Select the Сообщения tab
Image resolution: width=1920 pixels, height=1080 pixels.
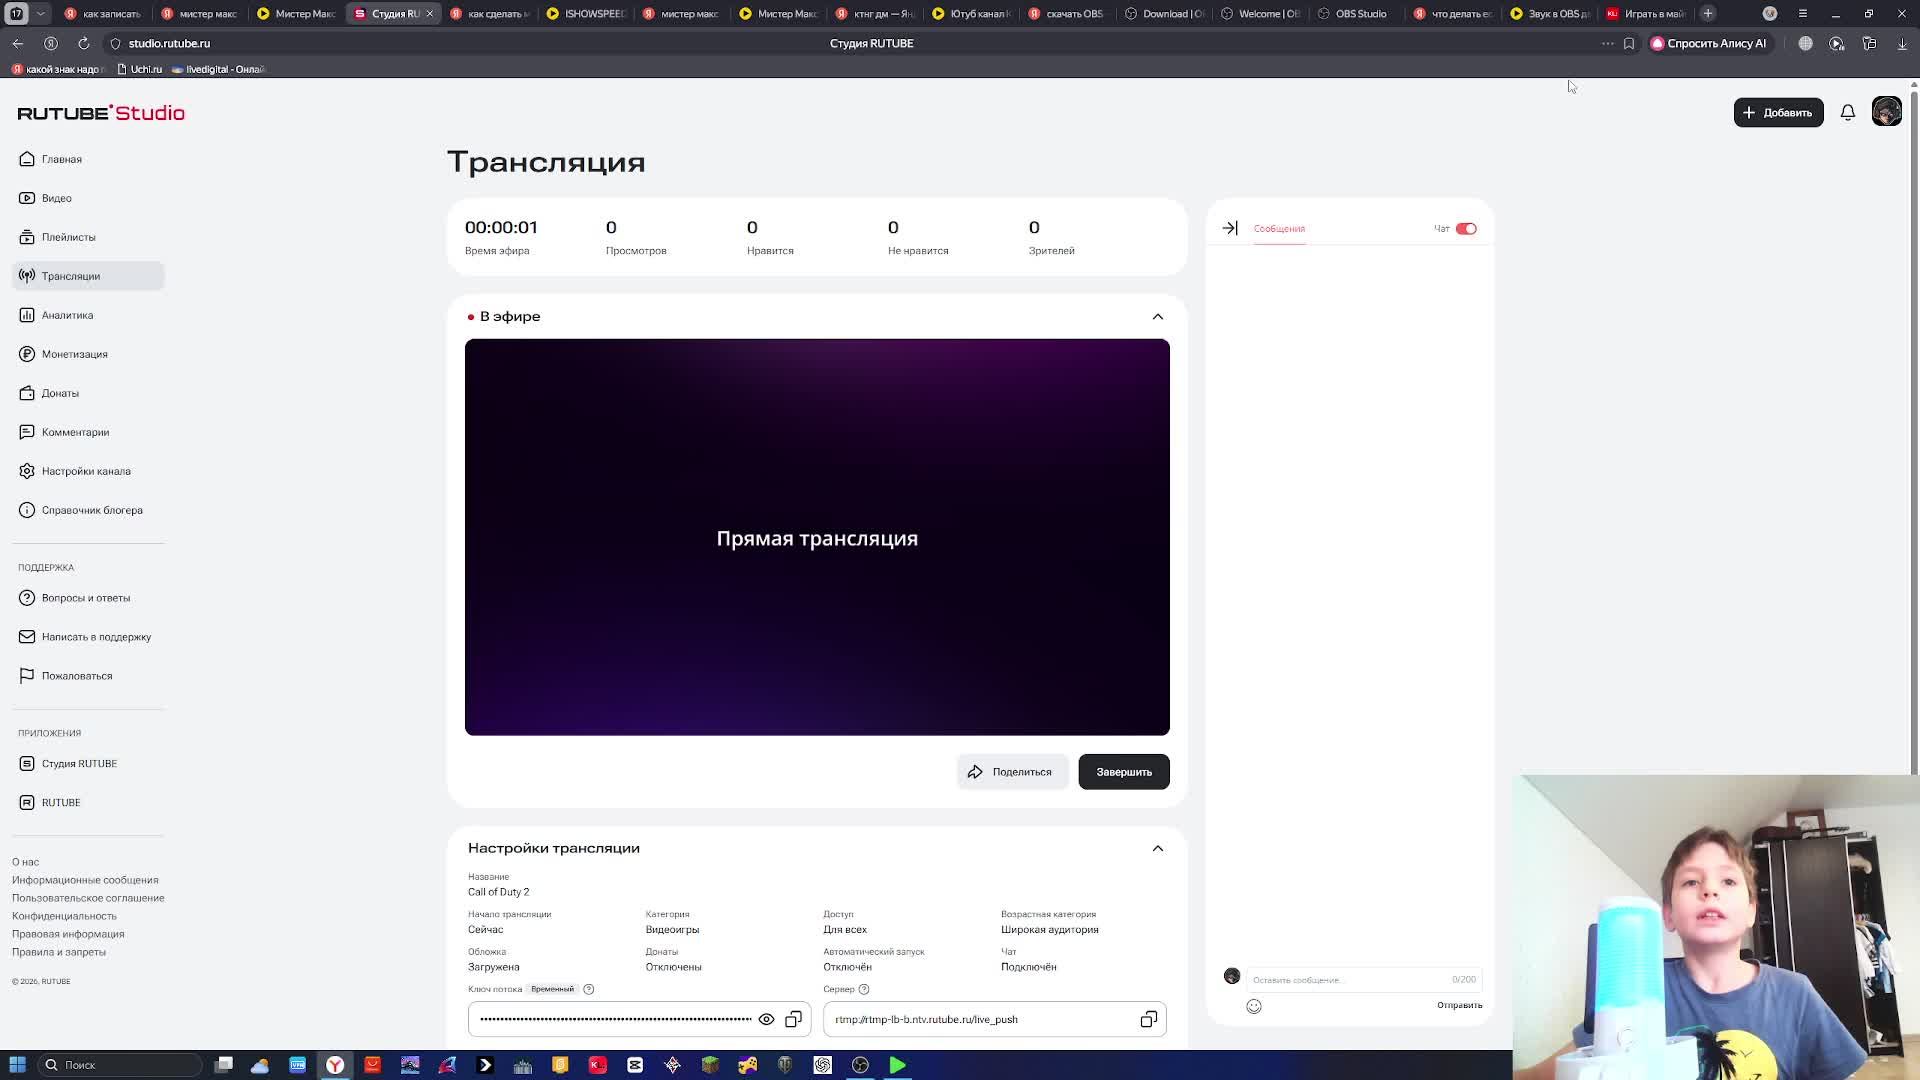pyautogui.click(x=1279, y=229)
